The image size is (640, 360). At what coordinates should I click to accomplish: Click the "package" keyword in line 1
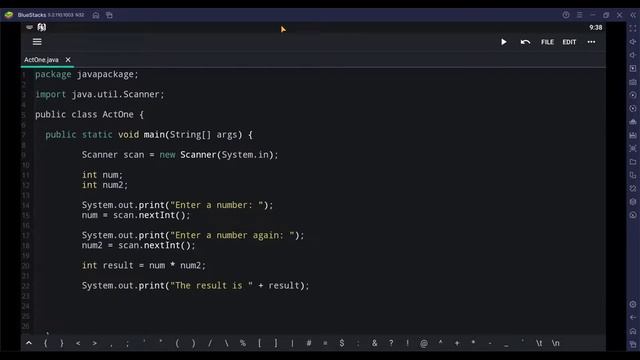pos(53,74)
